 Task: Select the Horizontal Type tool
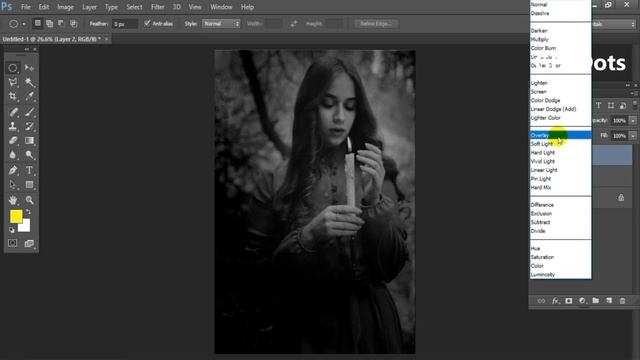tap(29, 170)
